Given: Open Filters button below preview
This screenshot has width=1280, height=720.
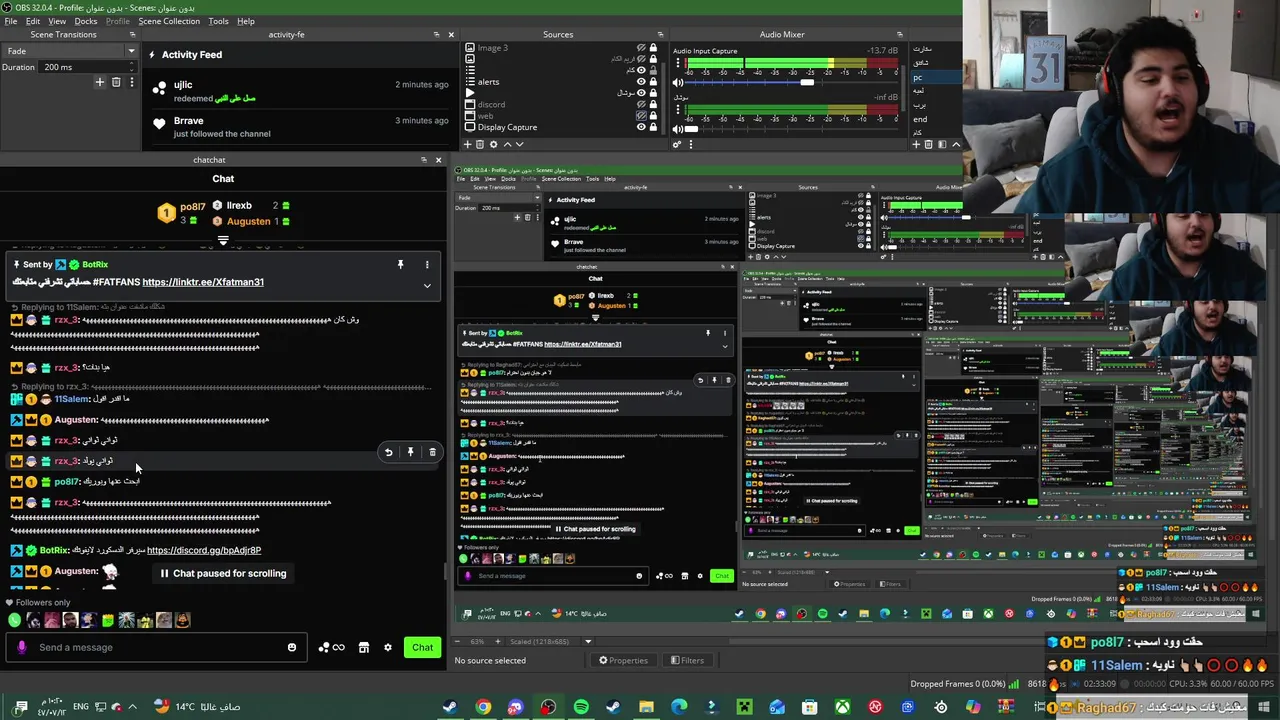Looking at the screenshot, I should pos(686,660).
